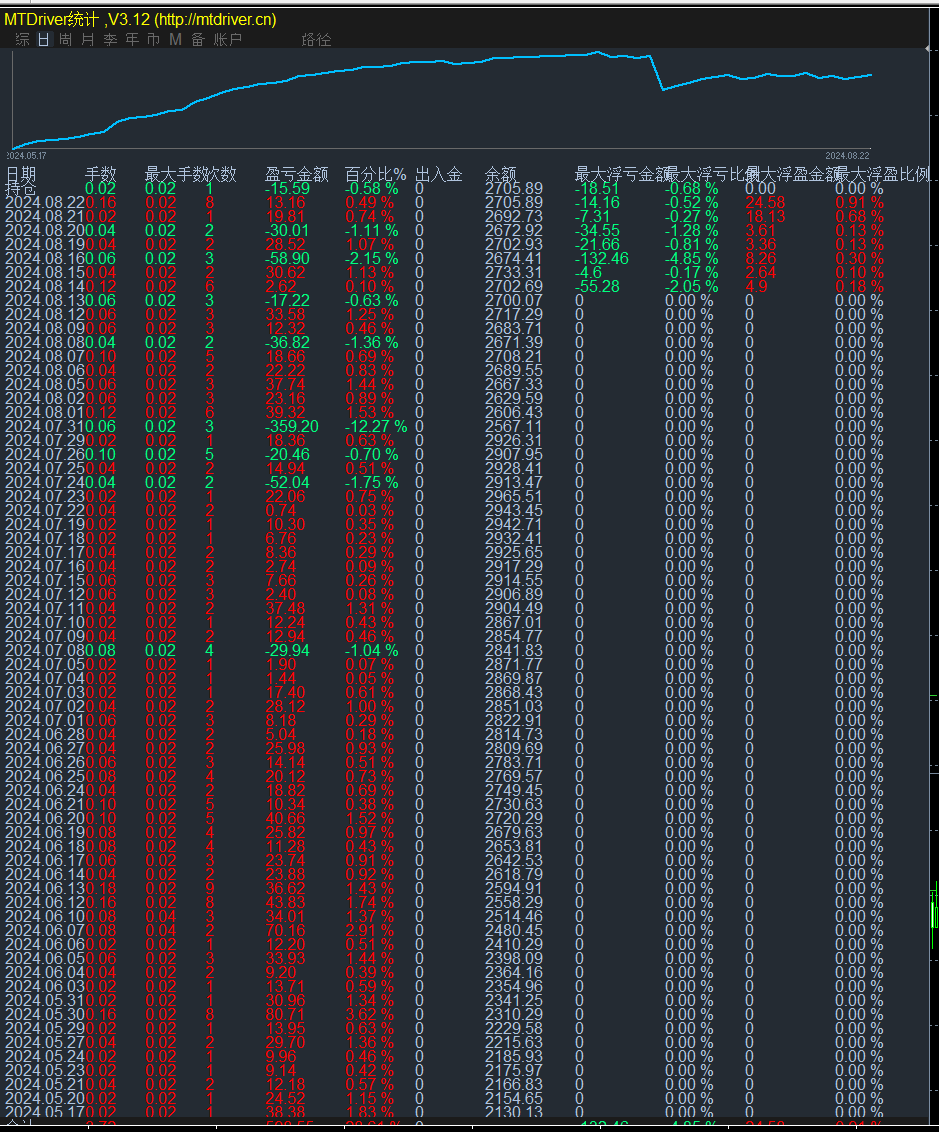Open the mtdriver.cn title link
This screenshot has width=939, height=1132.
click(x=216, y=19)
